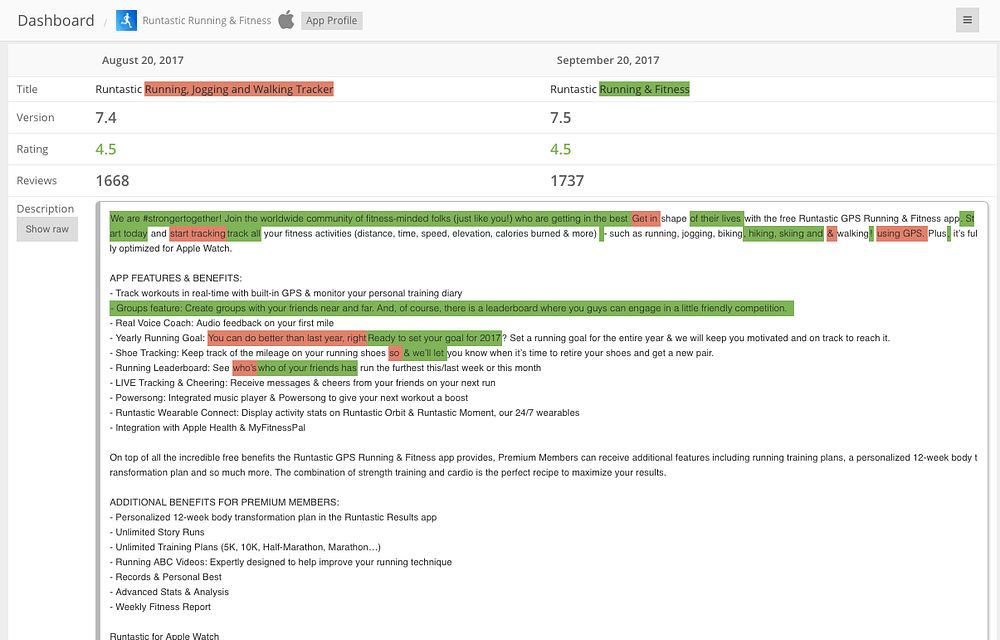Open the Runtastic Running & Fitness breadcrumb
Image resolution: width=1000 pixels, height=640 pixels.
tap(207, 20)
